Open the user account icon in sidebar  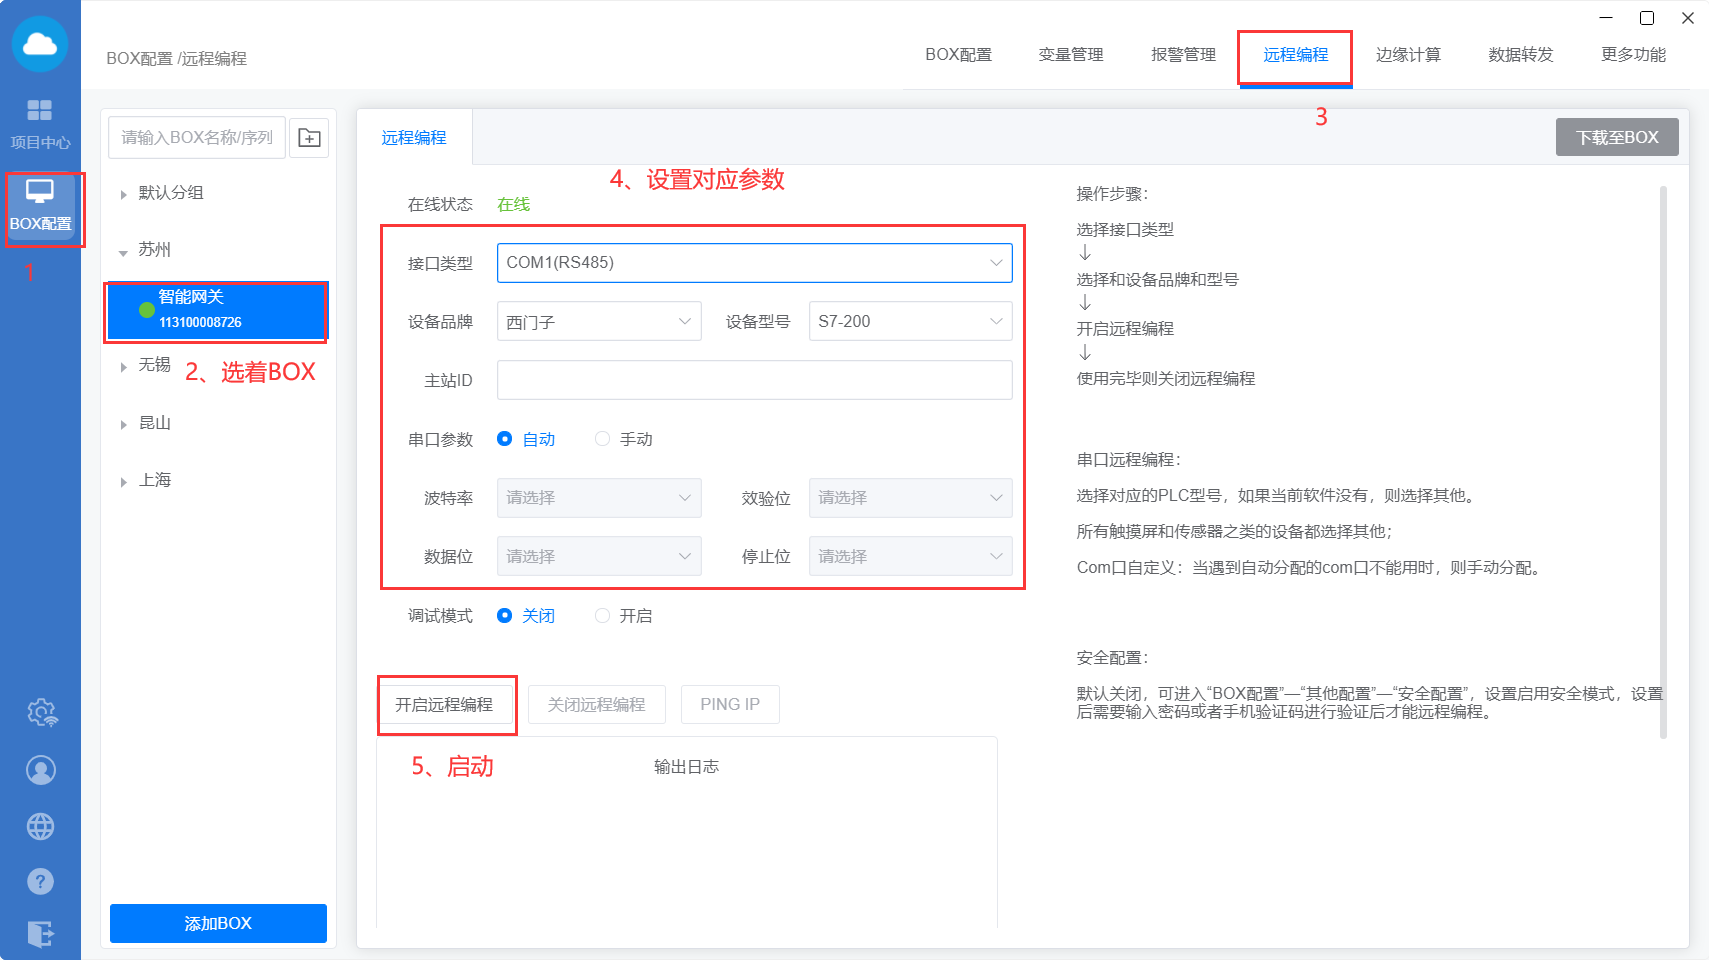coord(41,770)
